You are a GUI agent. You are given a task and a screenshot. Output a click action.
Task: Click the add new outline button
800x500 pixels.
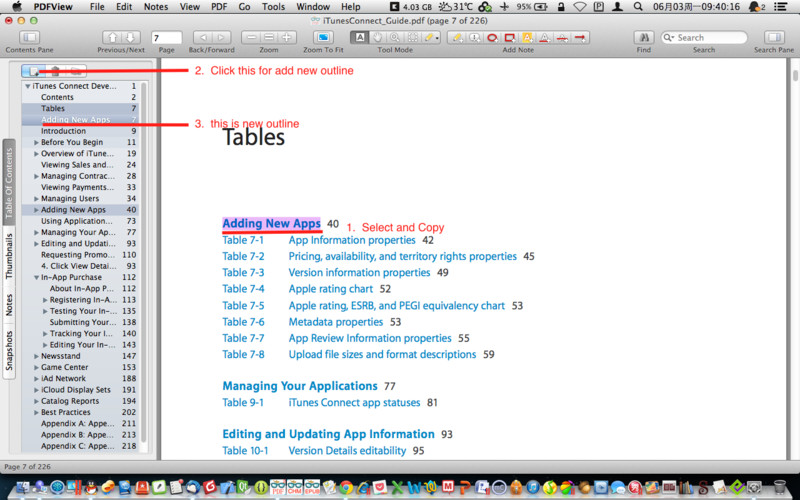33,71
